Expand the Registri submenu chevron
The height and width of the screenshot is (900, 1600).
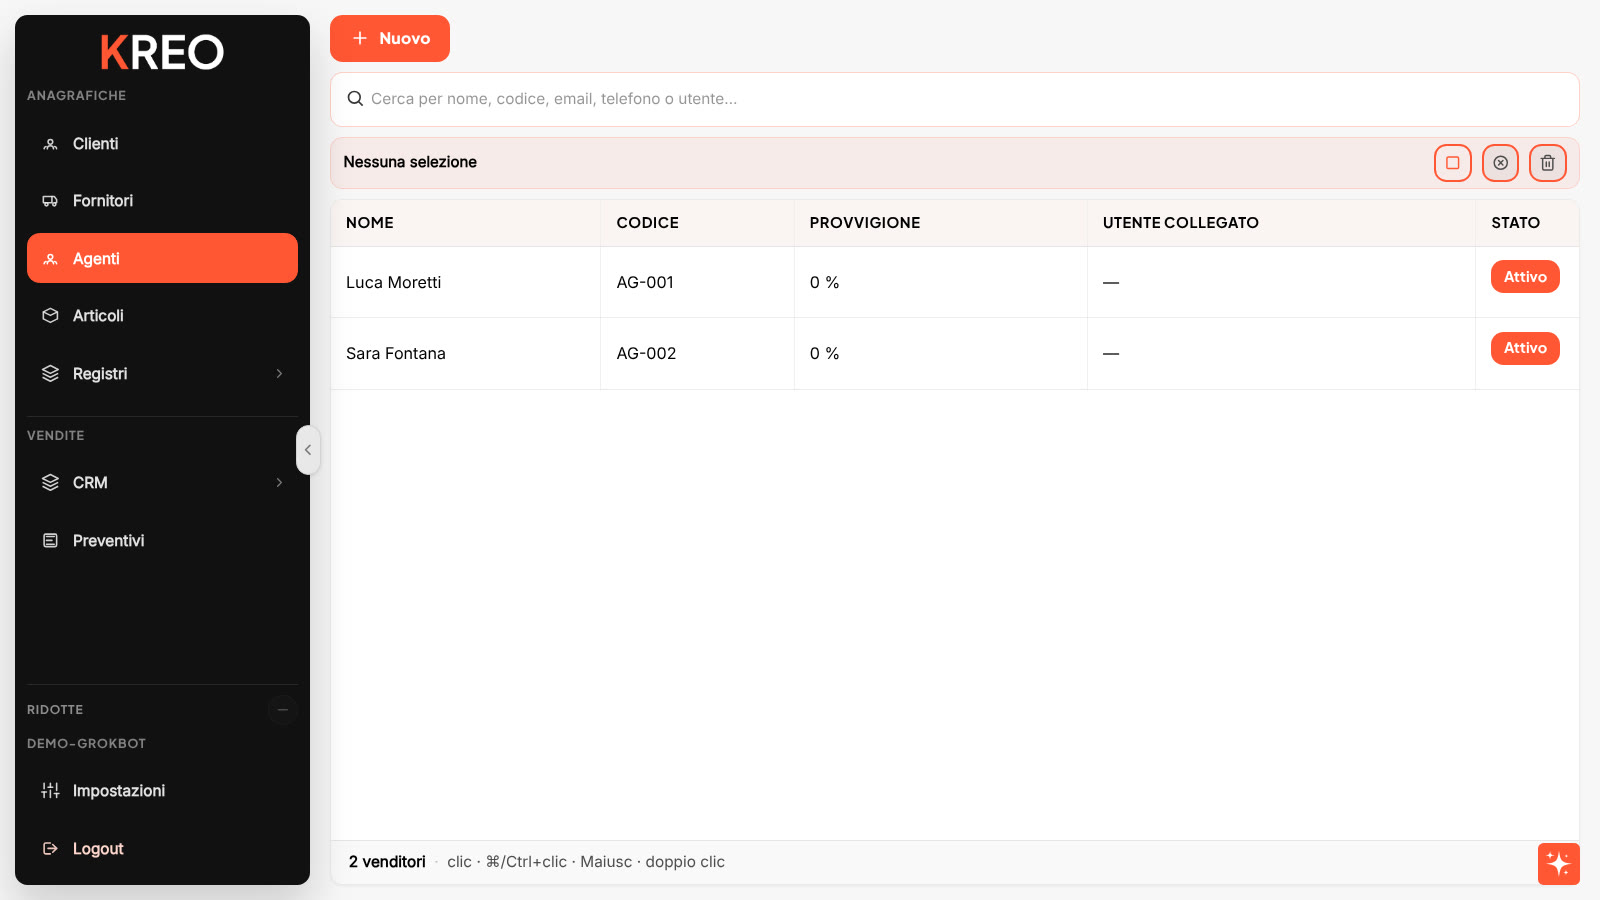pos(279,374)
